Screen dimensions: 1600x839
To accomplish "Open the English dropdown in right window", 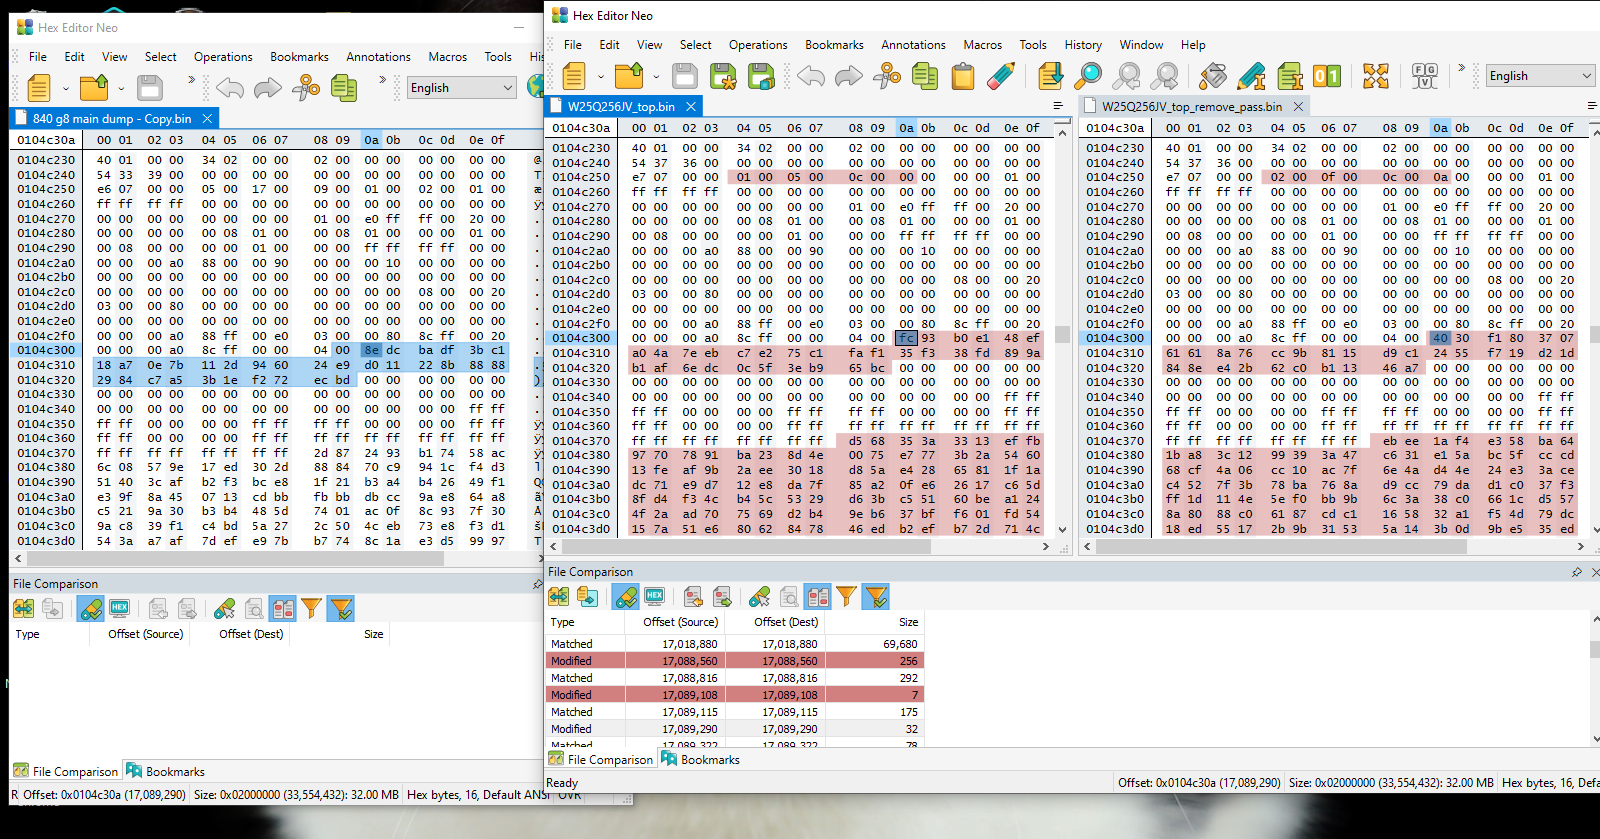I will point(1539,76).
